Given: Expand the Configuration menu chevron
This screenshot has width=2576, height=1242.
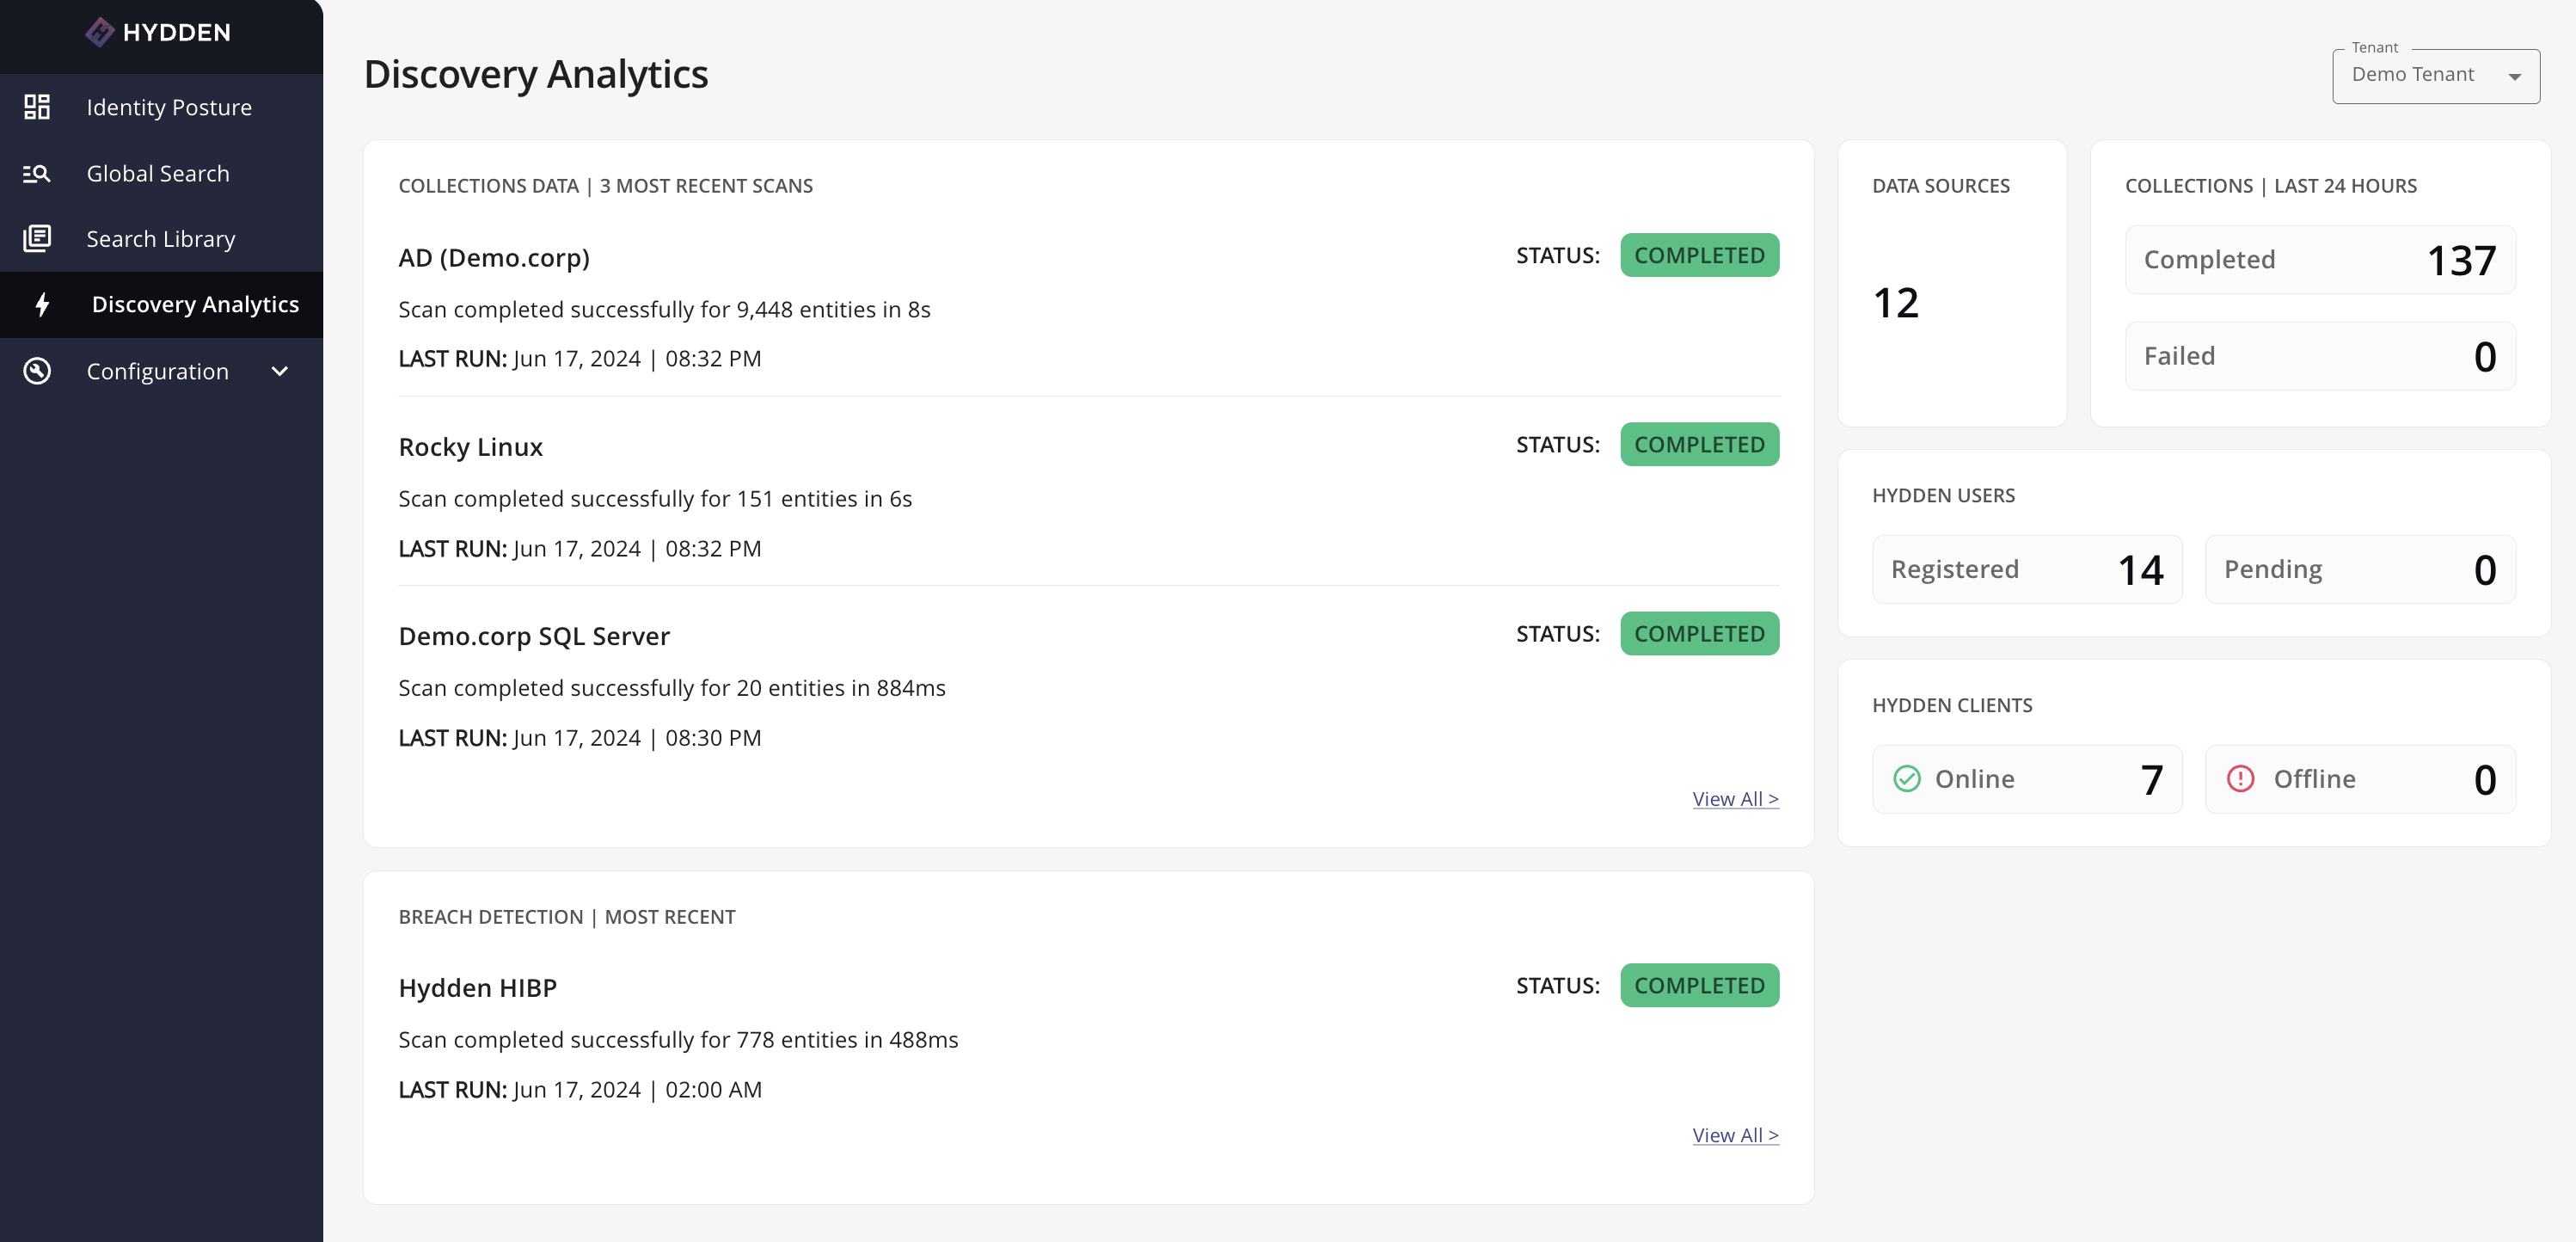Looking at the screenshot, I should coord(279,371).
